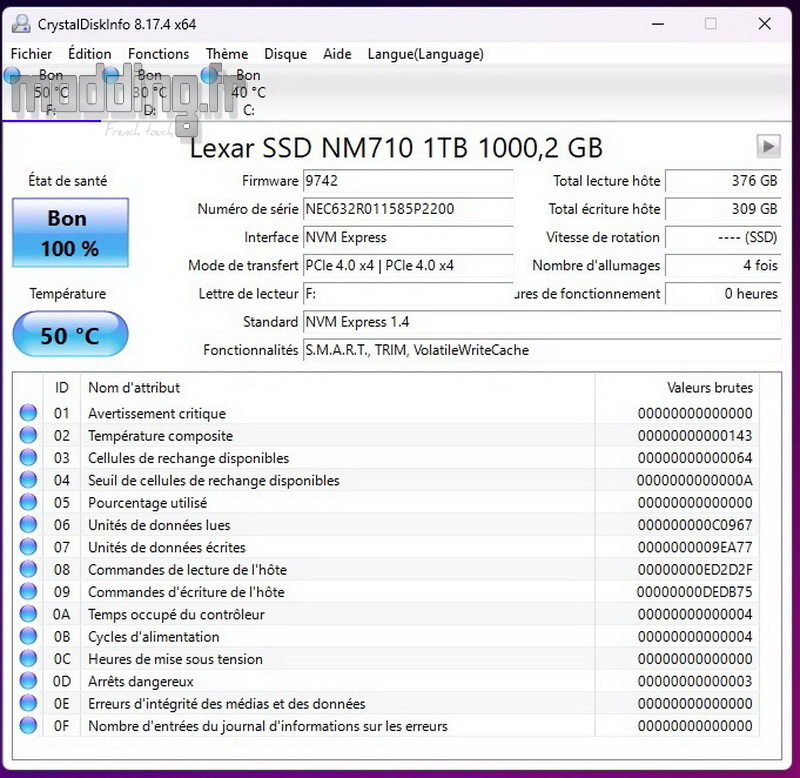Viewport: 800px width, 778px height.
Task: Open the Aide menu
Action: pos(337,54)
